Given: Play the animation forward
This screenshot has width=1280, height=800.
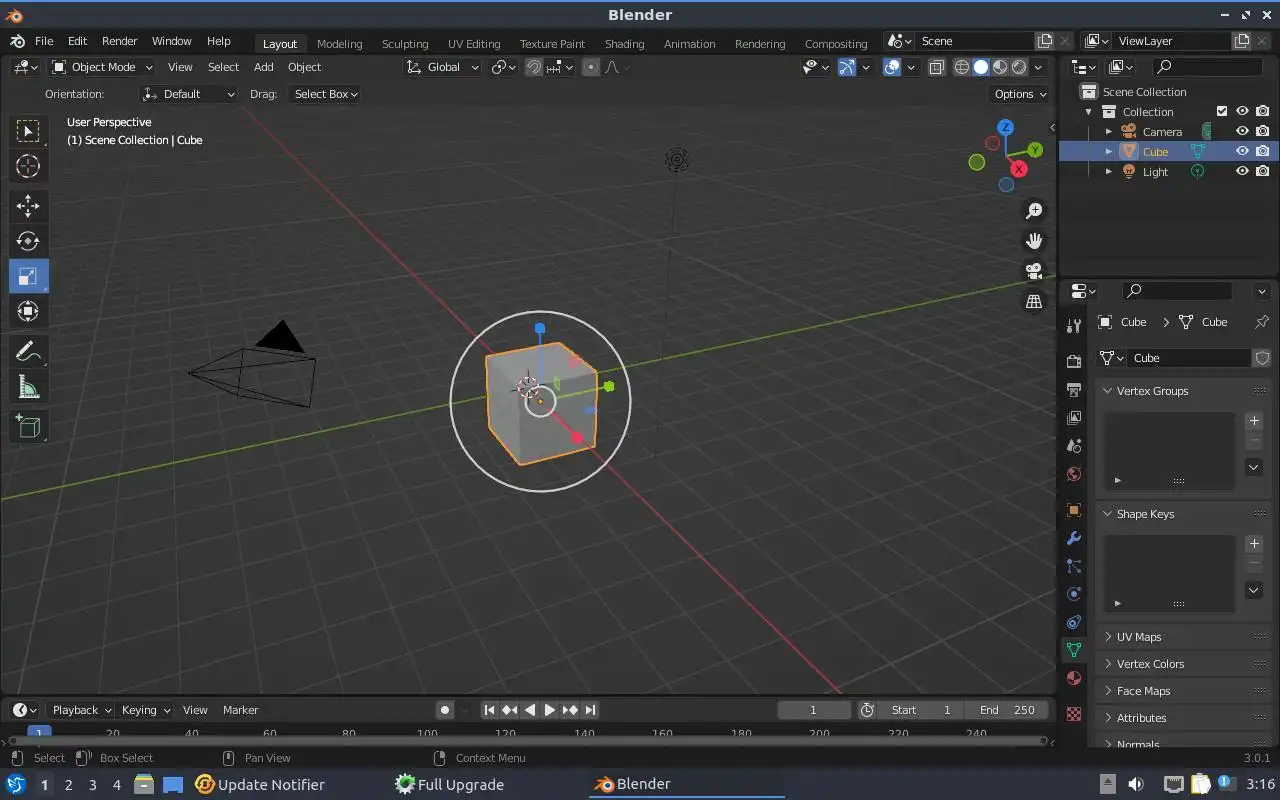Looking at the screenshot, I should pyautogui.click(x=549, y=710).
